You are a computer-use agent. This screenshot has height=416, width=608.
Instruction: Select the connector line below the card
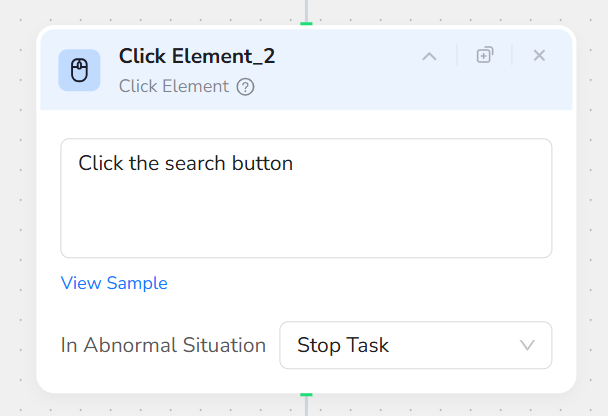pos(306,407)
